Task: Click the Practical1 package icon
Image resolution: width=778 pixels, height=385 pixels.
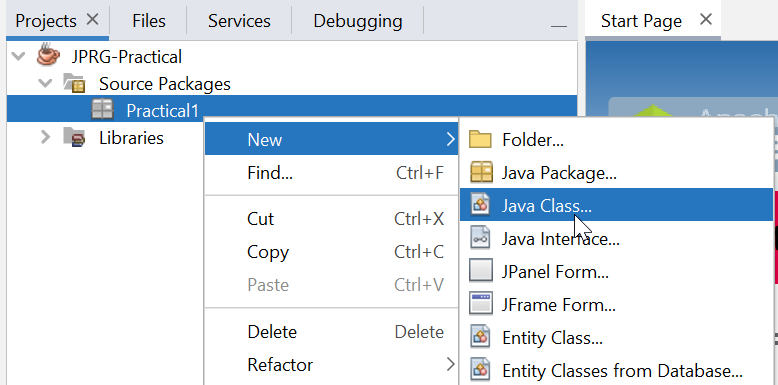Action: pos(103,109)
